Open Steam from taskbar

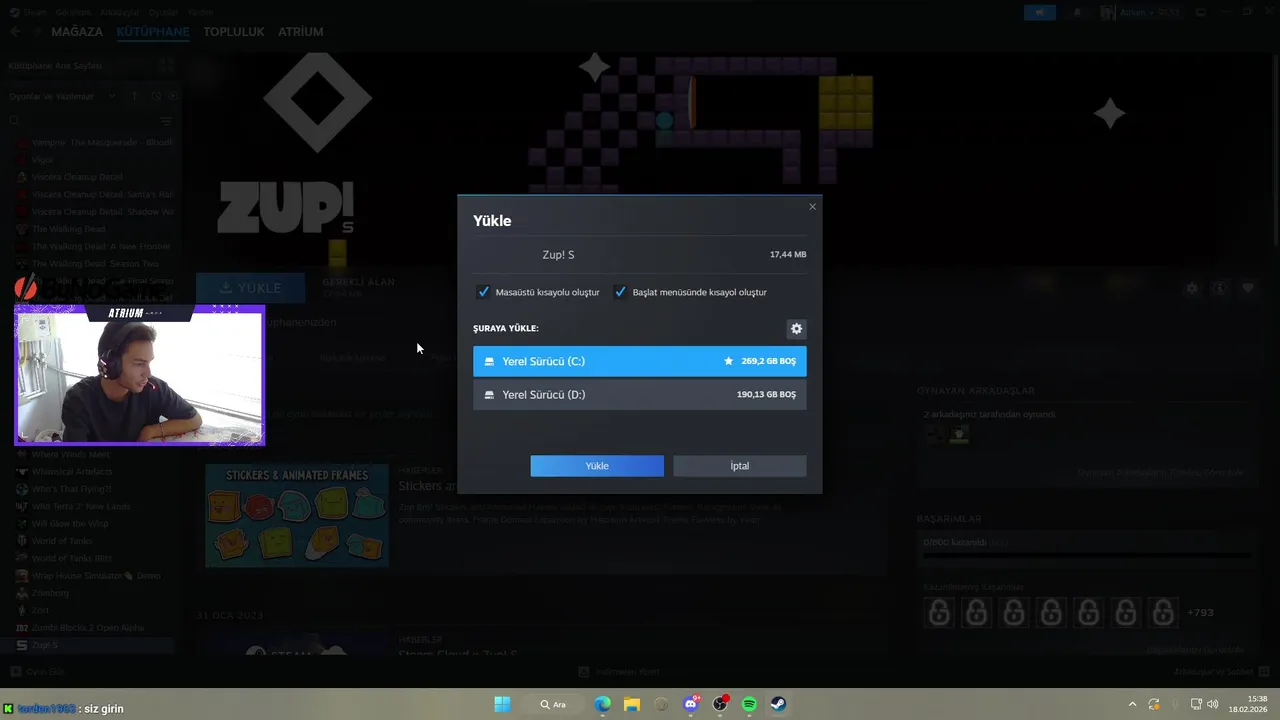778,704
